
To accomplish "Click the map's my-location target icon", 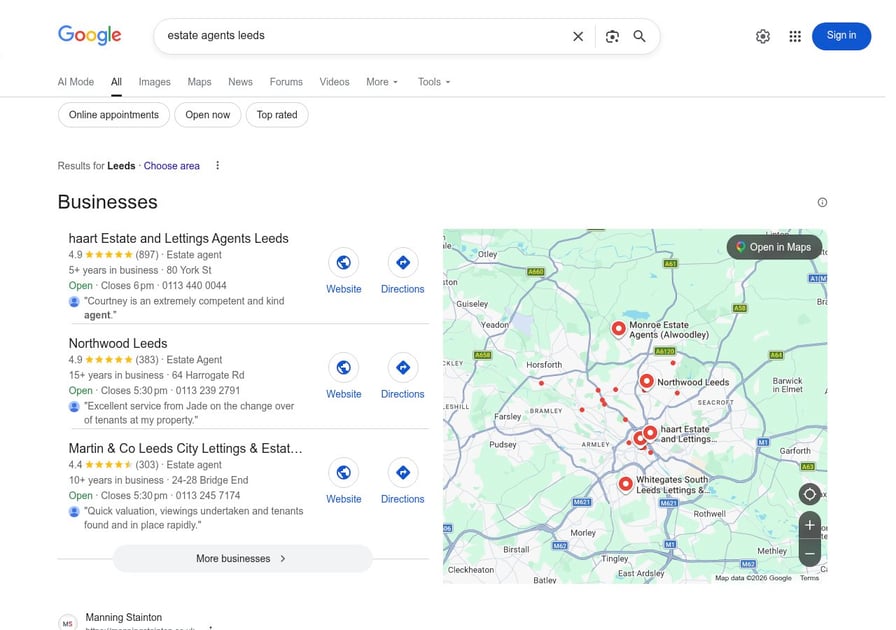I will (x=810, y=494).
